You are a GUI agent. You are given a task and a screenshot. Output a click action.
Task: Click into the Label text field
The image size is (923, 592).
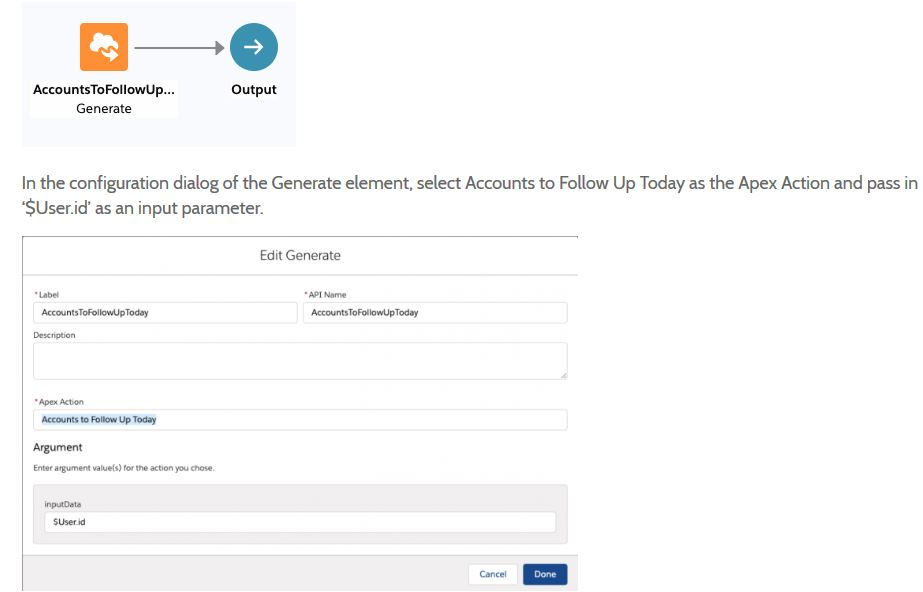click(x=164, y=313)
